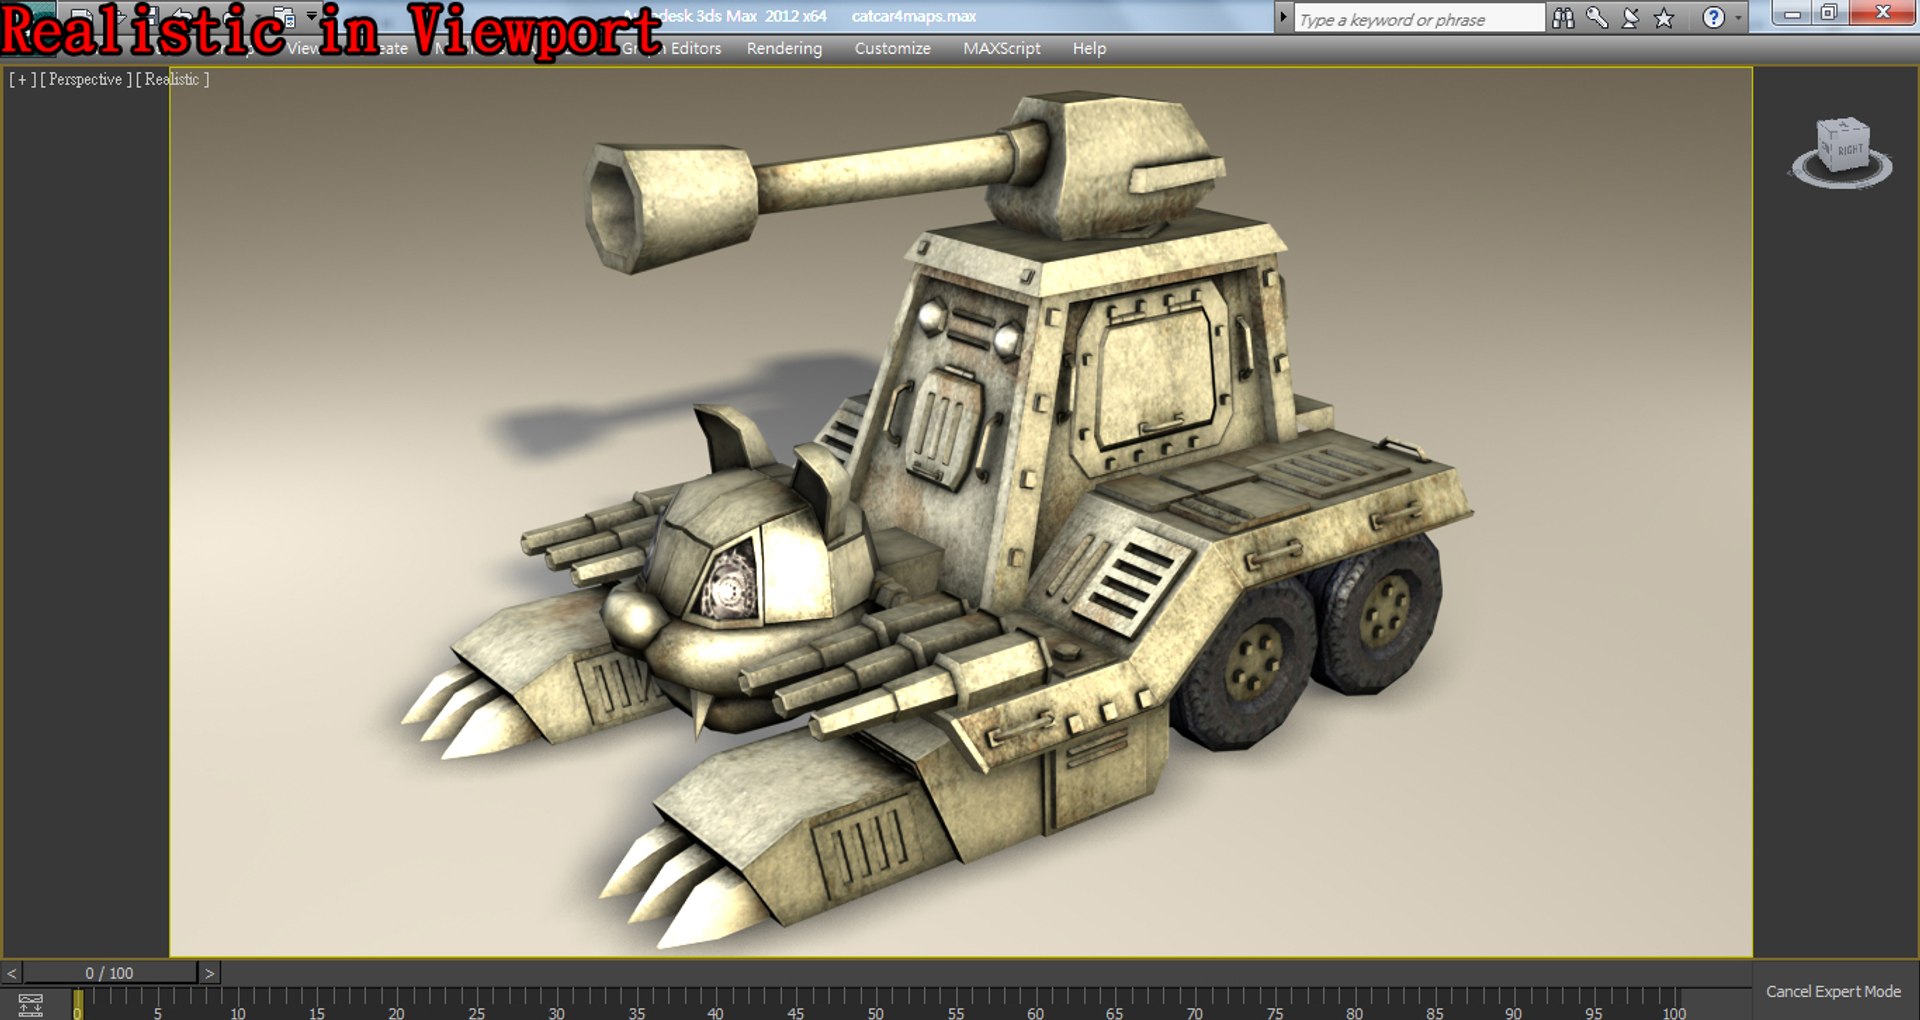
Task: Open the Help menu
Action: click(x=1089, y=48)
